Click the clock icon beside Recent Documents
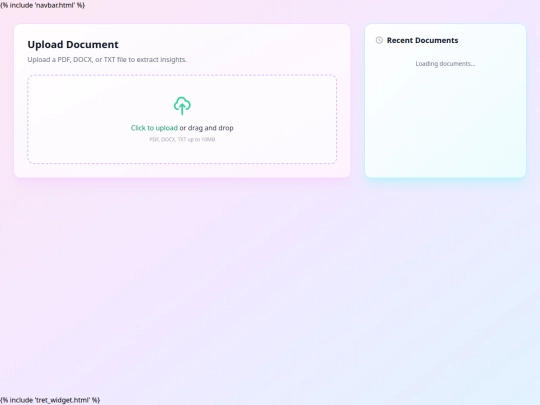The width and height of the screenshot is (540, 405). click(379, 40)
